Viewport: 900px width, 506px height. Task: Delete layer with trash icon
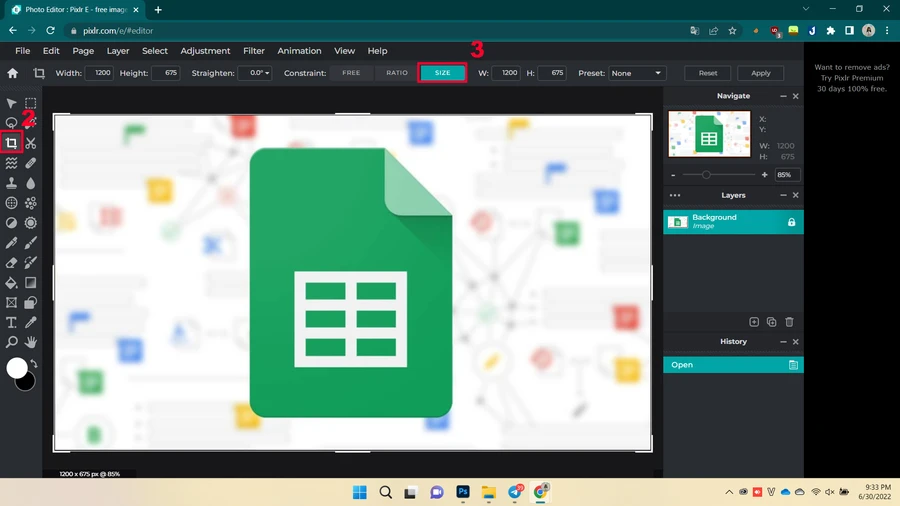[789, 322]
